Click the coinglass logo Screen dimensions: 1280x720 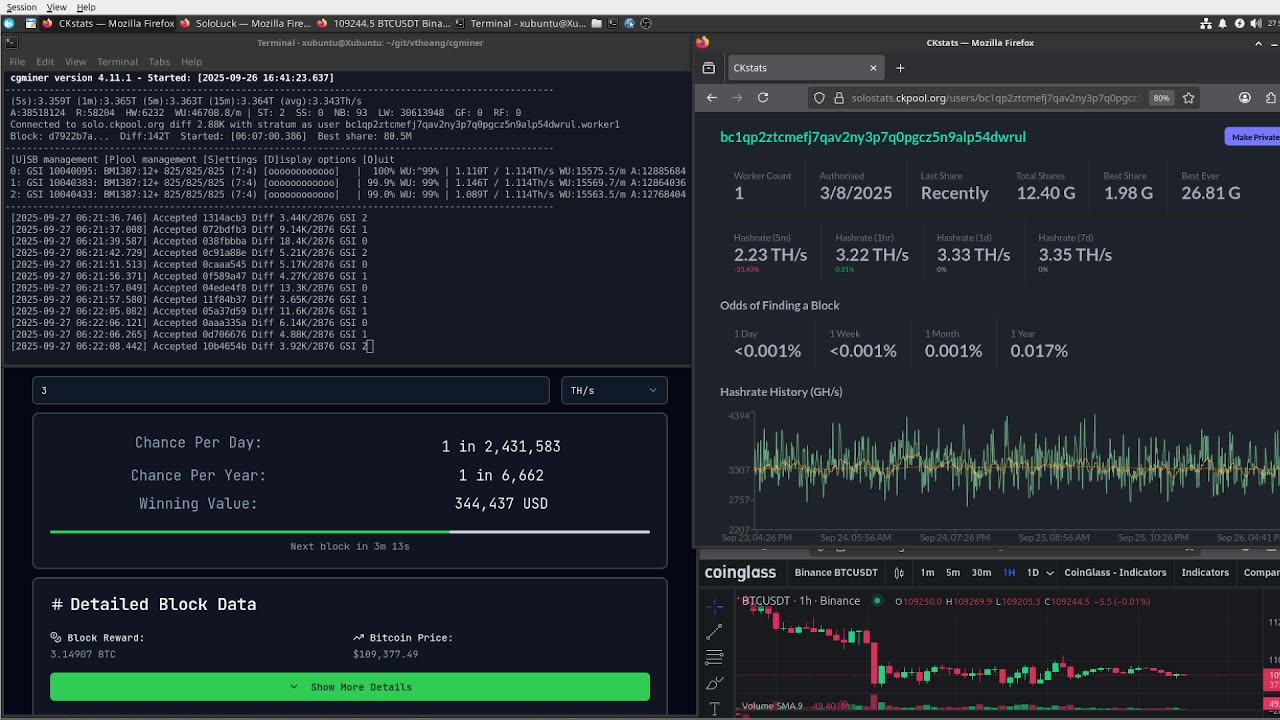click(x=740, y=573)
